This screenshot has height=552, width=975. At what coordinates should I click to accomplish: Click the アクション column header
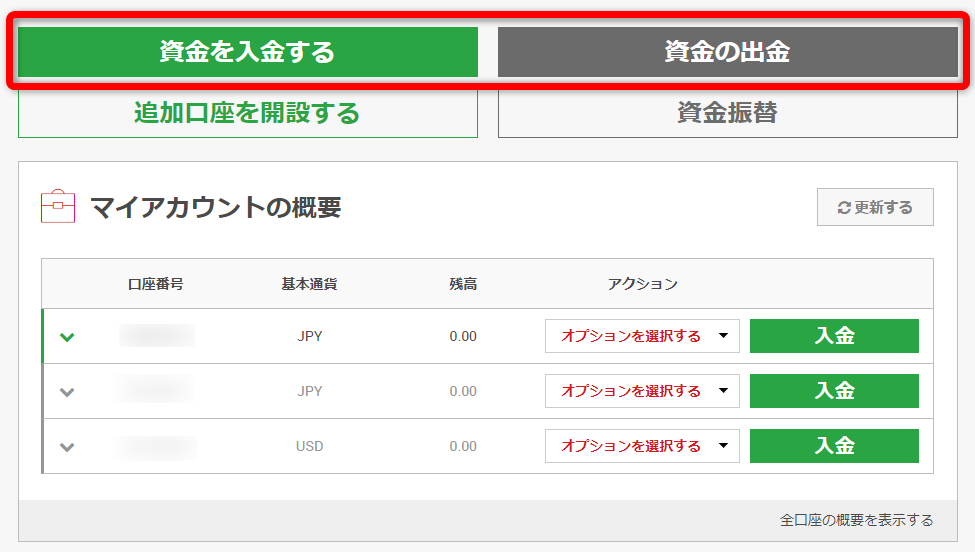click(643, 284)
